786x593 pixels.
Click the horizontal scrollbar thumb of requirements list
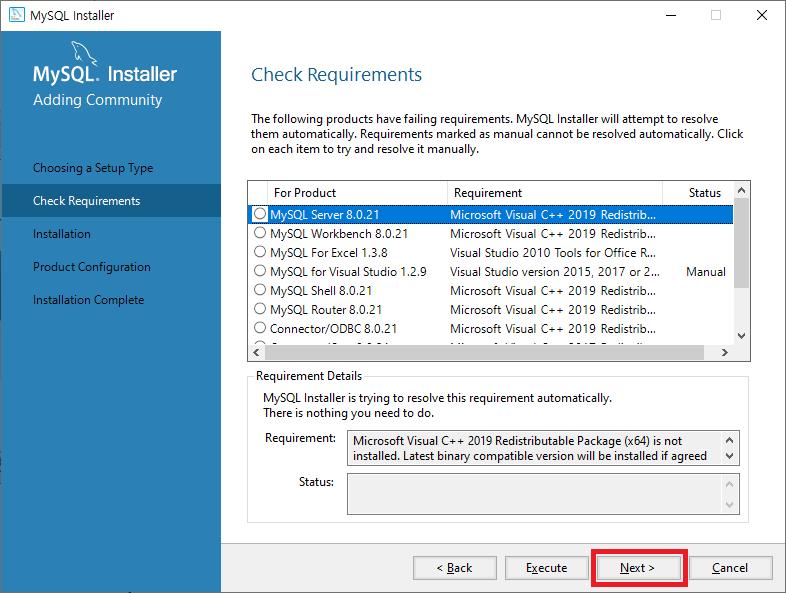[x=484, y=352]
